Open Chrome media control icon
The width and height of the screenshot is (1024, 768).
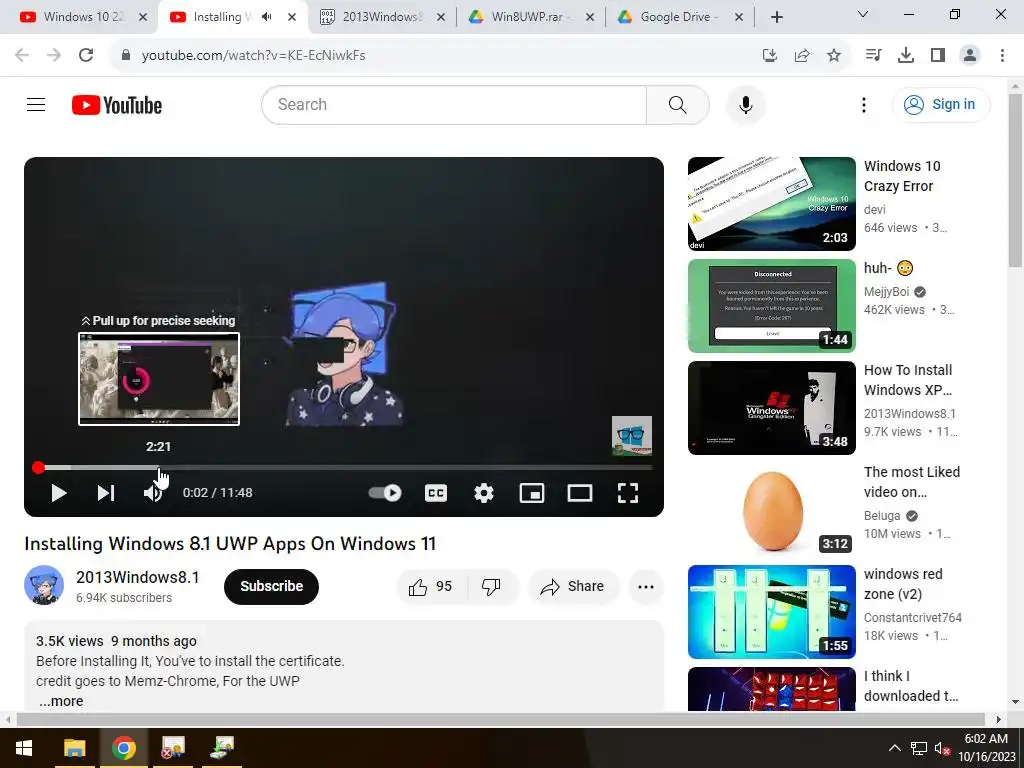[873, 56]
